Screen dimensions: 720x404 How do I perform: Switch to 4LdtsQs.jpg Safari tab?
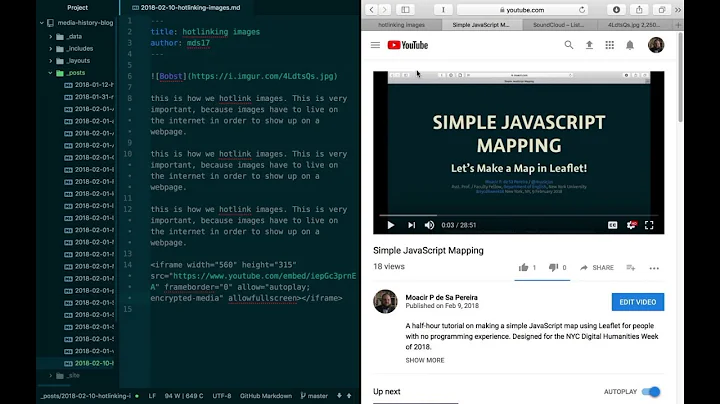[634, 25]
